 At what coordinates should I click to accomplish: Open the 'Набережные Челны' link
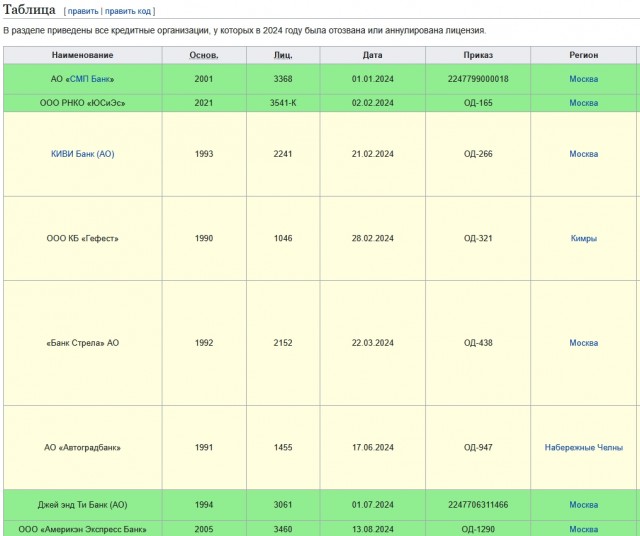tap(584, 447)
